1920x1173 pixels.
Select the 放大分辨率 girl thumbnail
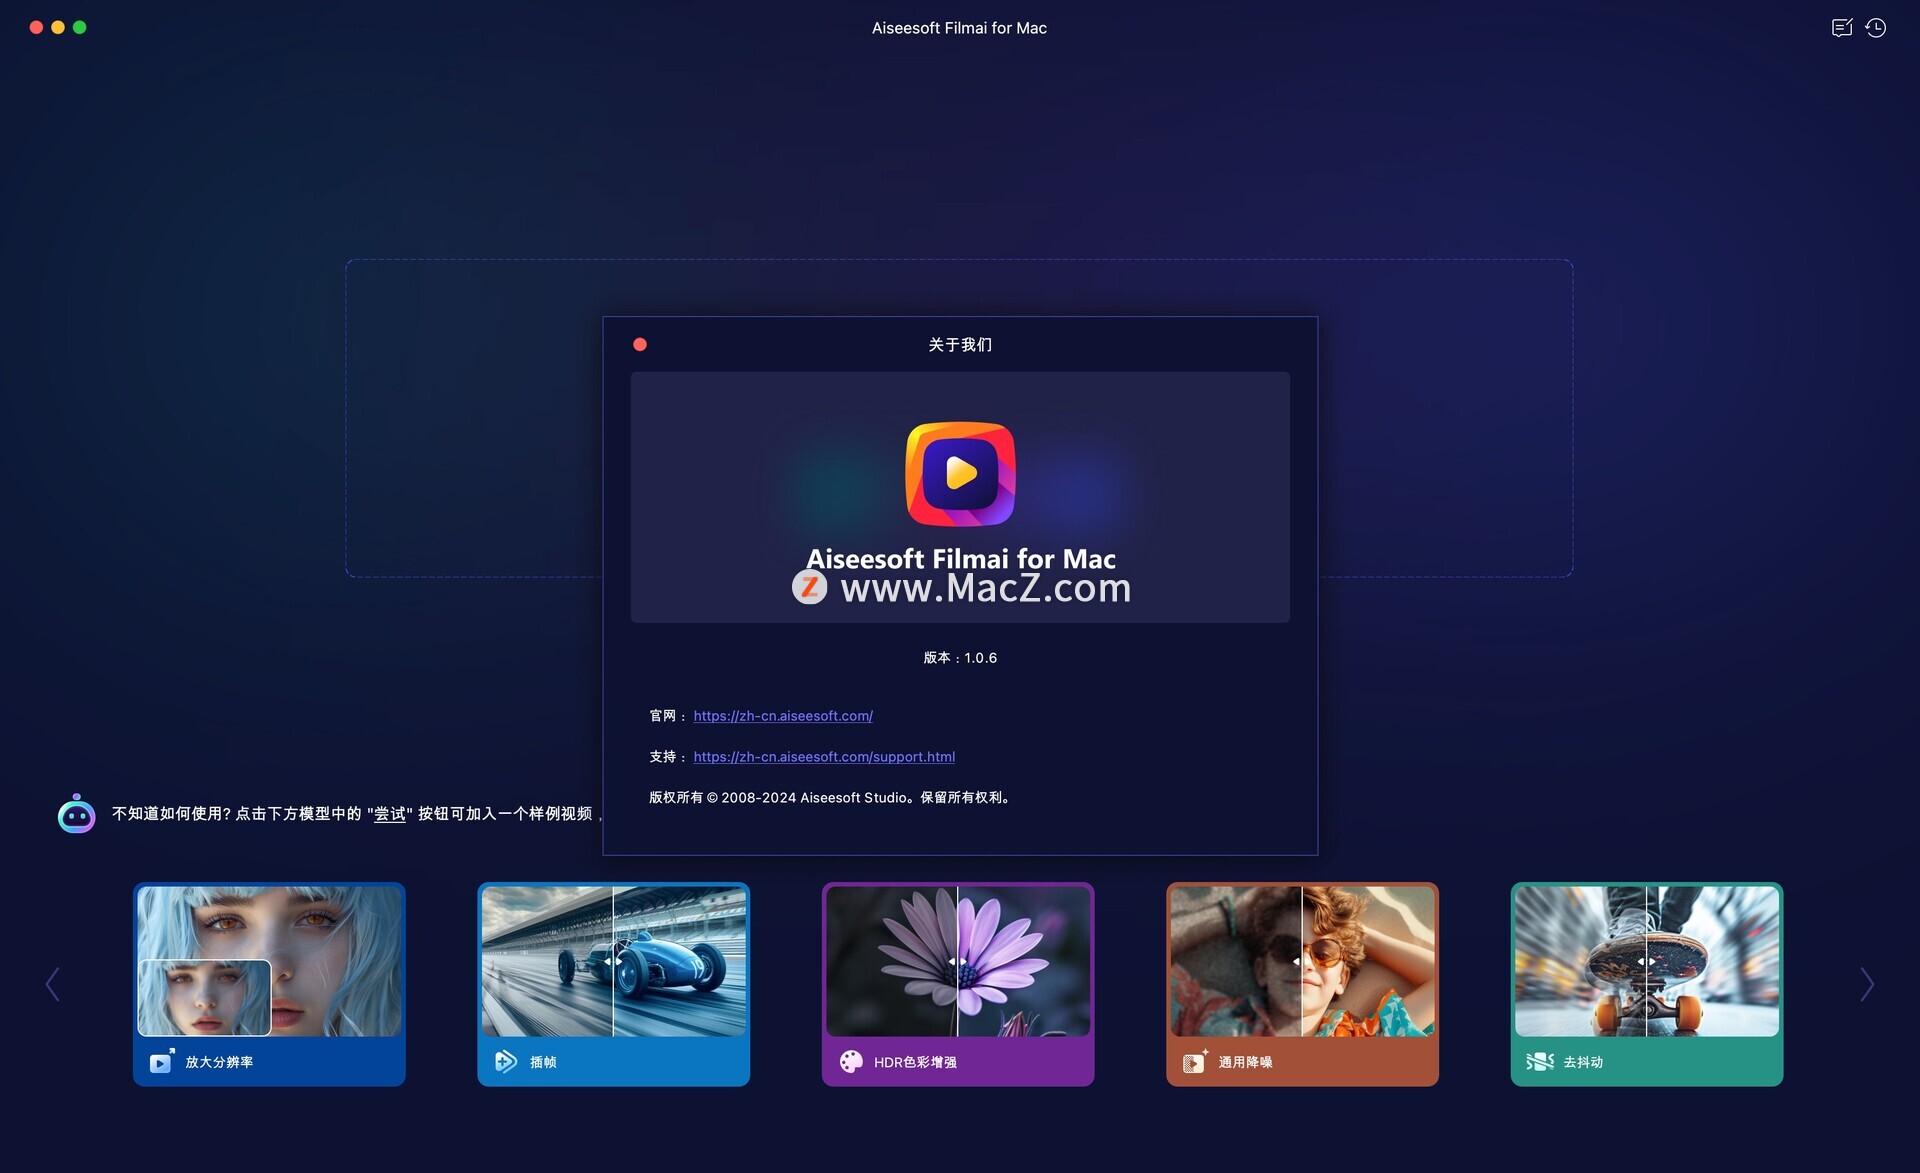coord(269,961)
